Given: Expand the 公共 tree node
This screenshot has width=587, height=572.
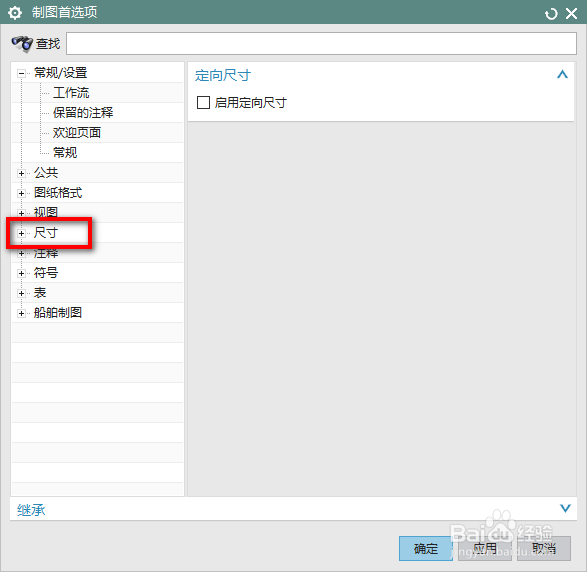Looking at the screenshot, I should click(x=21, y=173).
